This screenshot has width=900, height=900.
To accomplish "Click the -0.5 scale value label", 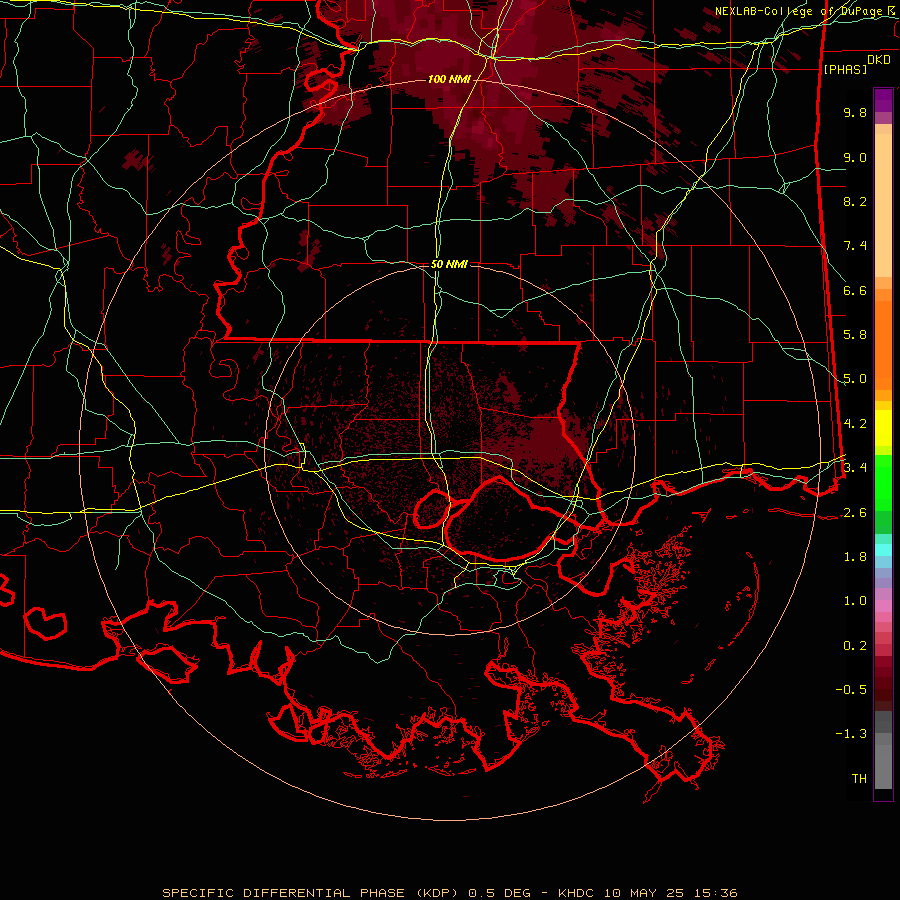I will pyautogui.click(x=851, y=690).
